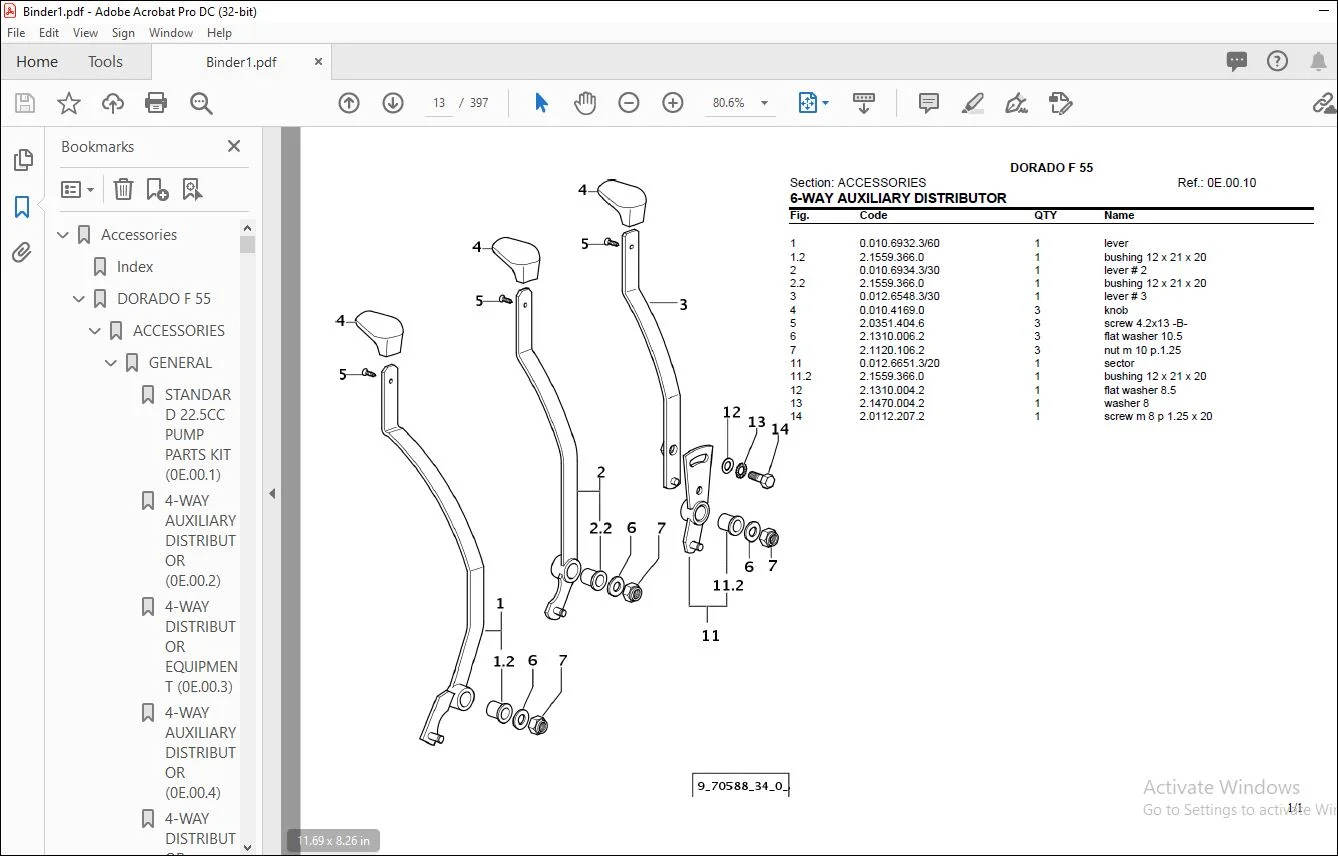The height and width of the screenshot is (856, 1338).
Task: Open STANDARD 22.5CC PUMP PARTS KIT bookmark
Action: click(199, 435)
